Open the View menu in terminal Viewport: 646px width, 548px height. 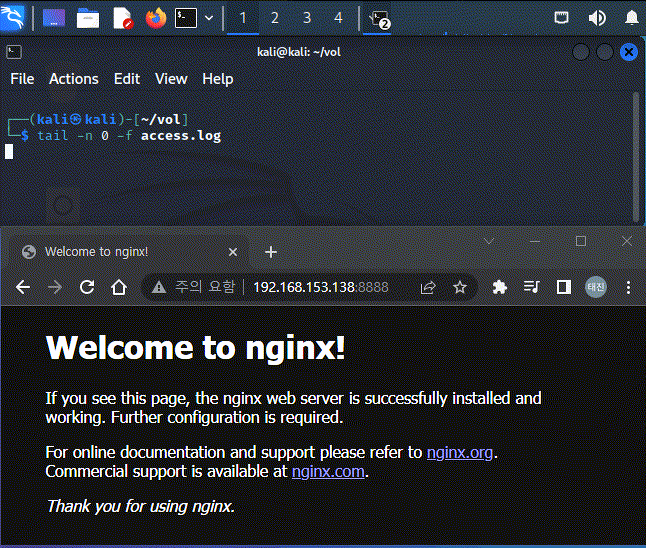pos(171,79)
